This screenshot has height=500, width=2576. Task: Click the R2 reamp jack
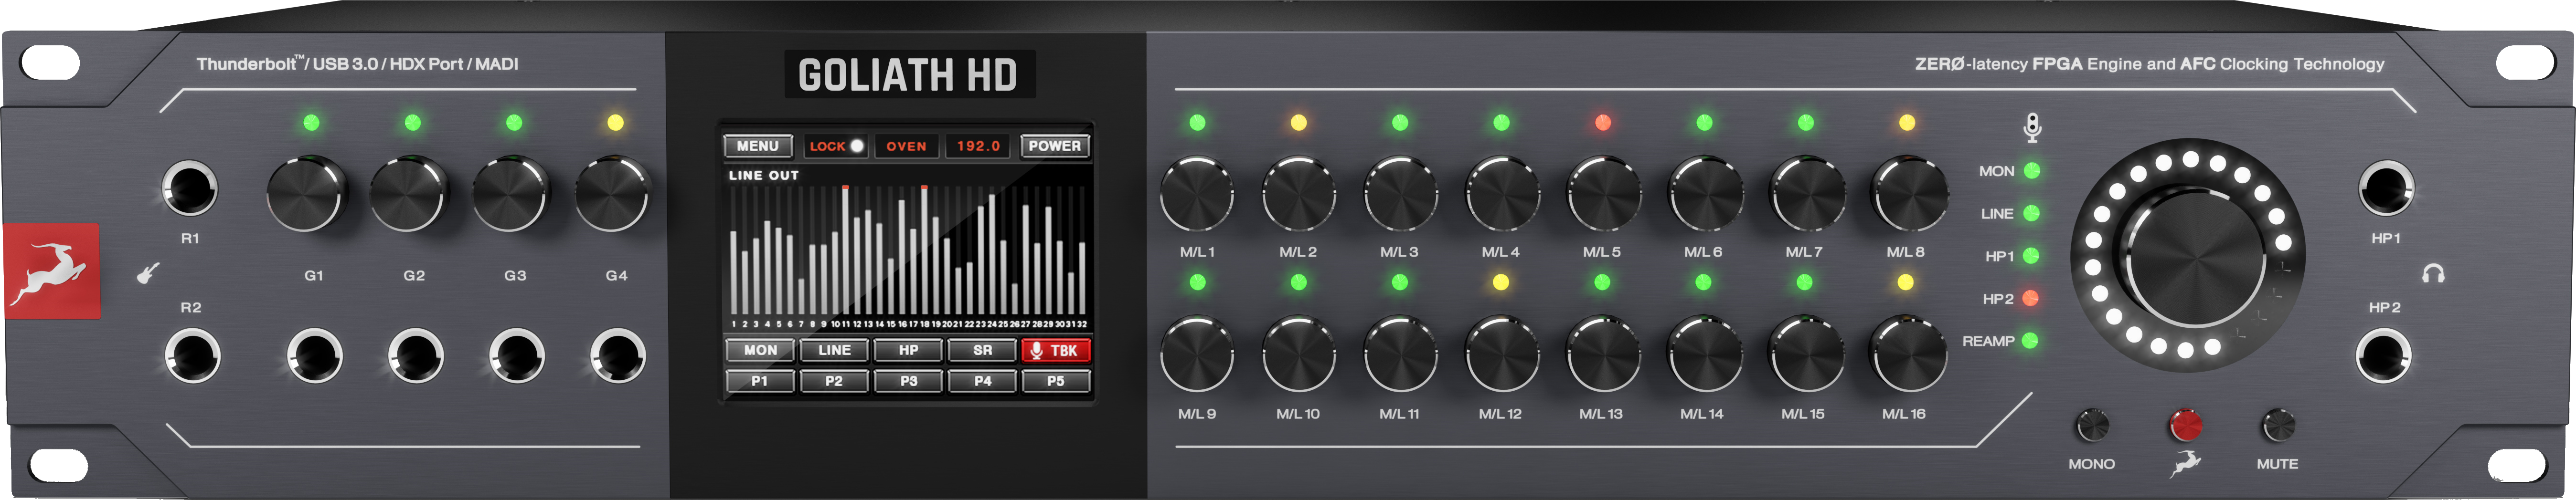pyautogui.click(x=192, y=355)
